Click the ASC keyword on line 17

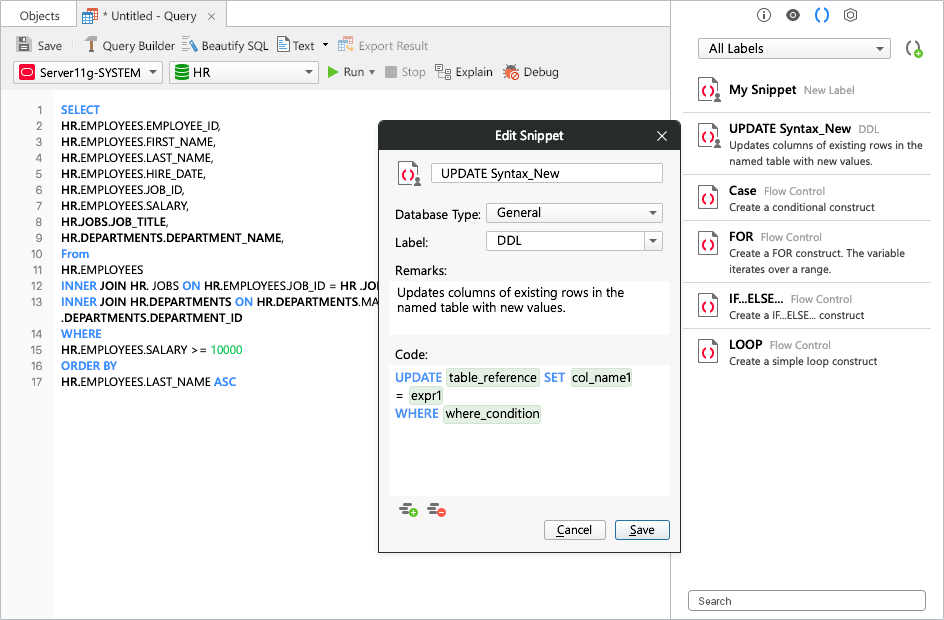click(x=225, y=382)
